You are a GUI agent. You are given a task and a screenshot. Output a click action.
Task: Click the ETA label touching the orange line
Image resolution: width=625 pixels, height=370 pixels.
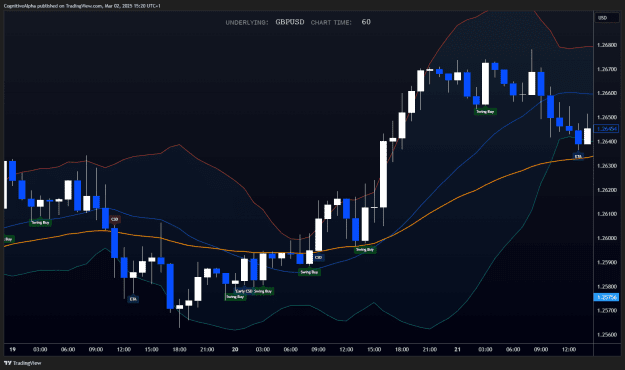578,157
